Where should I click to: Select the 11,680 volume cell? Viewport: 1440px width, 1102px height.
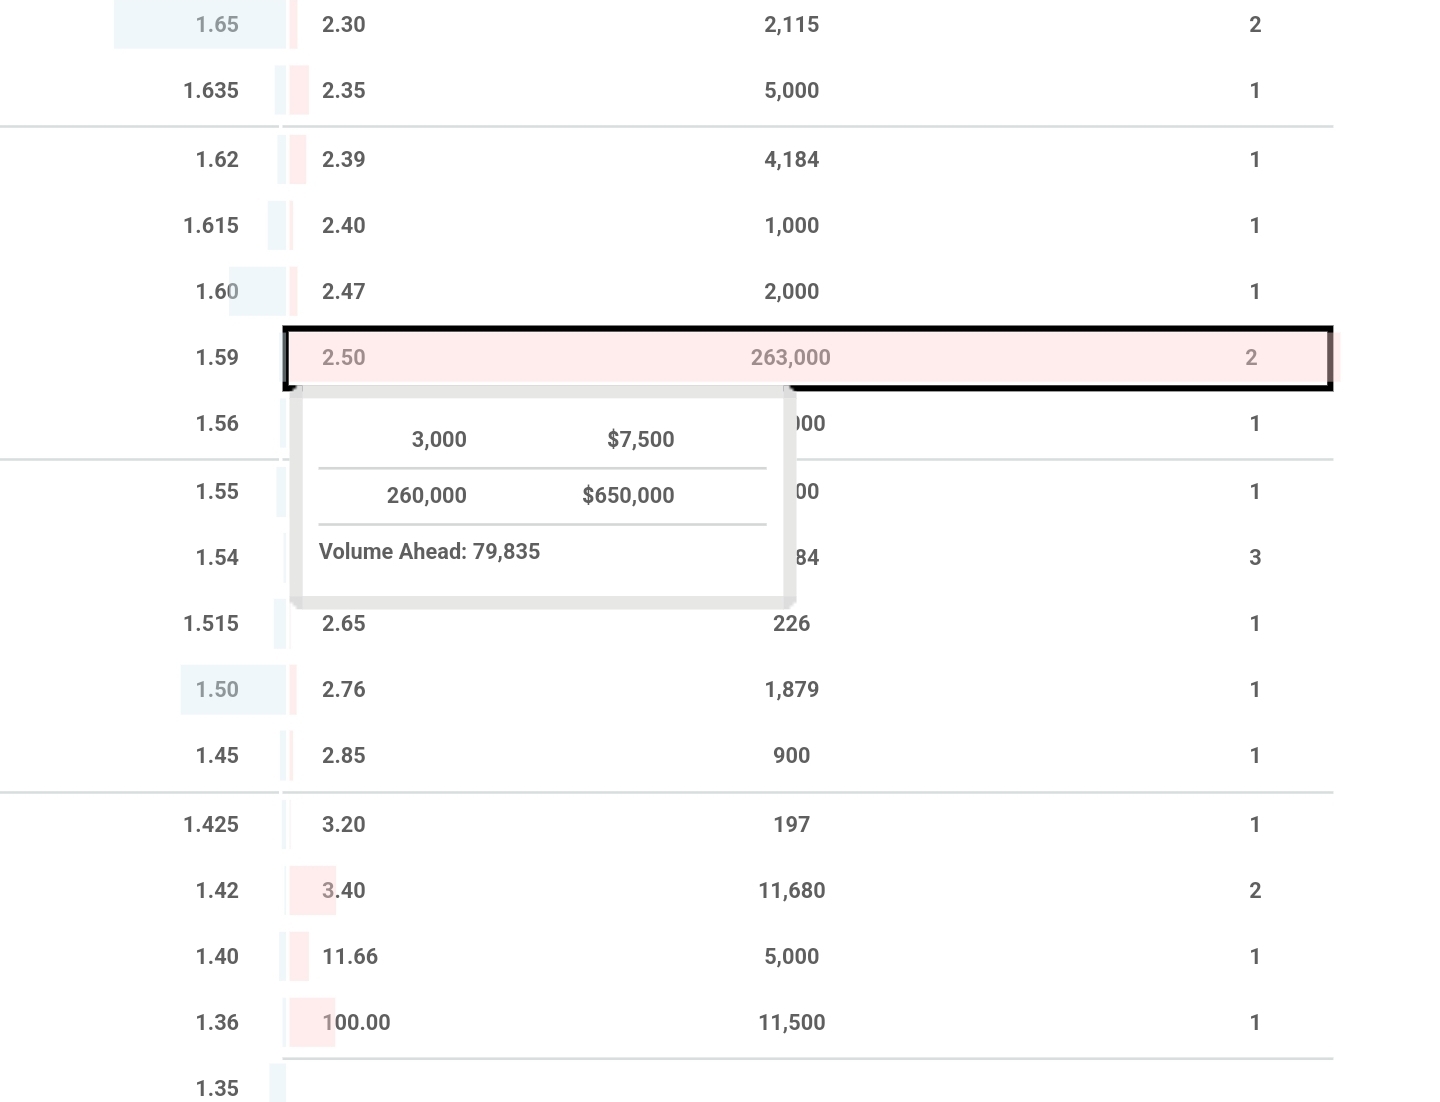click(791, 891)
